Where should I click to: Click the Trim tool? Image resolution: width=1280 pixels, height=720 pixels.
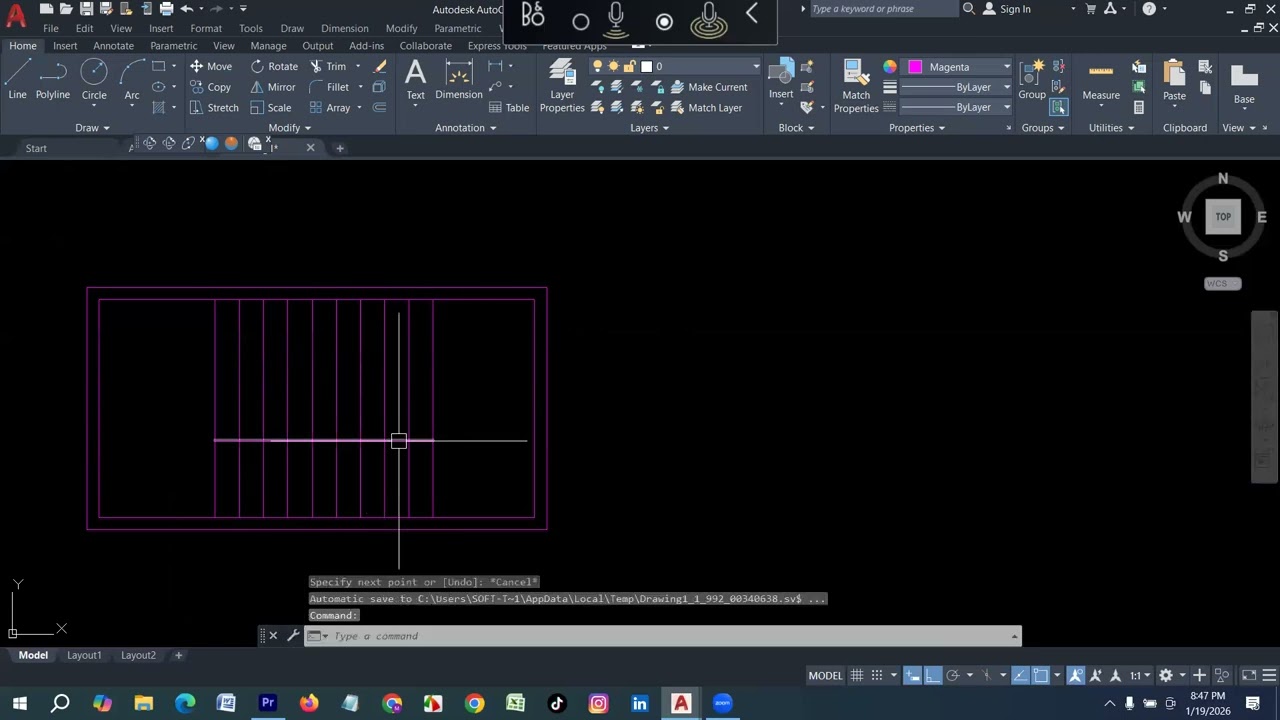(x=328, y=66)
